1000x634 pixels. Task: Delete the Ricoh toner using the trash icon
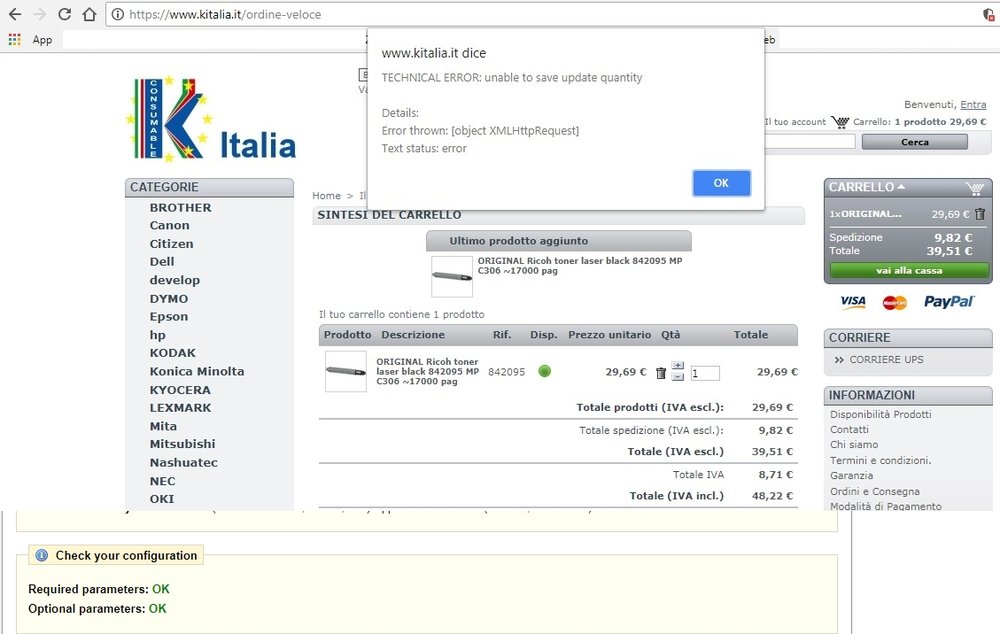(661, 371)
